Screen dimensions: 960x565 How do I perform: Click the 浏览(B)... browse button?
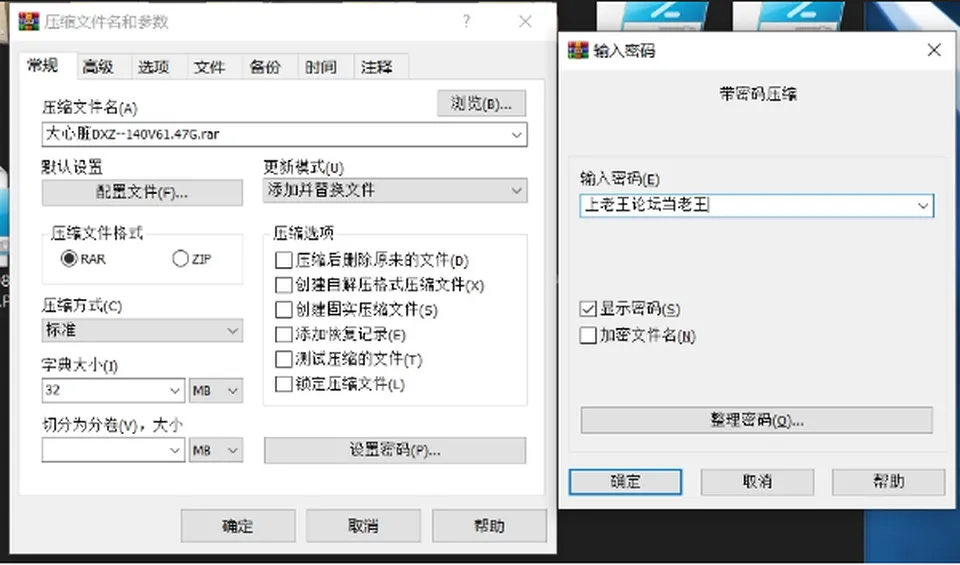tap(481, 103)
